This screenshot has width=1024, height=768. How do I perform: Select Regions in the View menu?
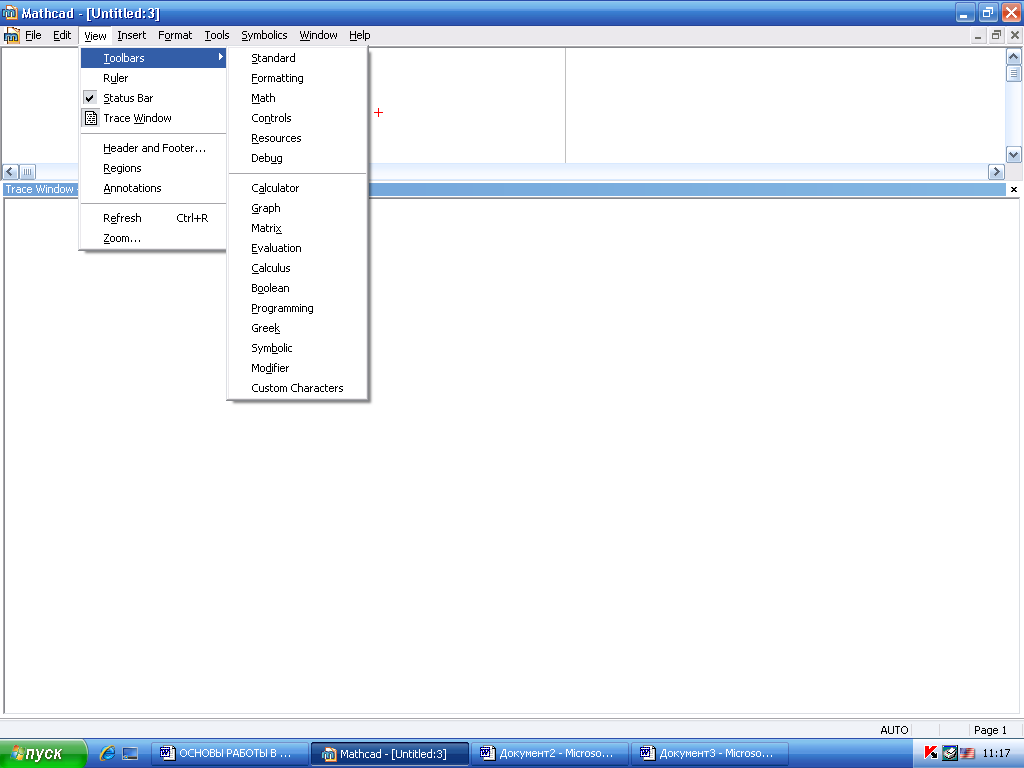pos(153,168)
